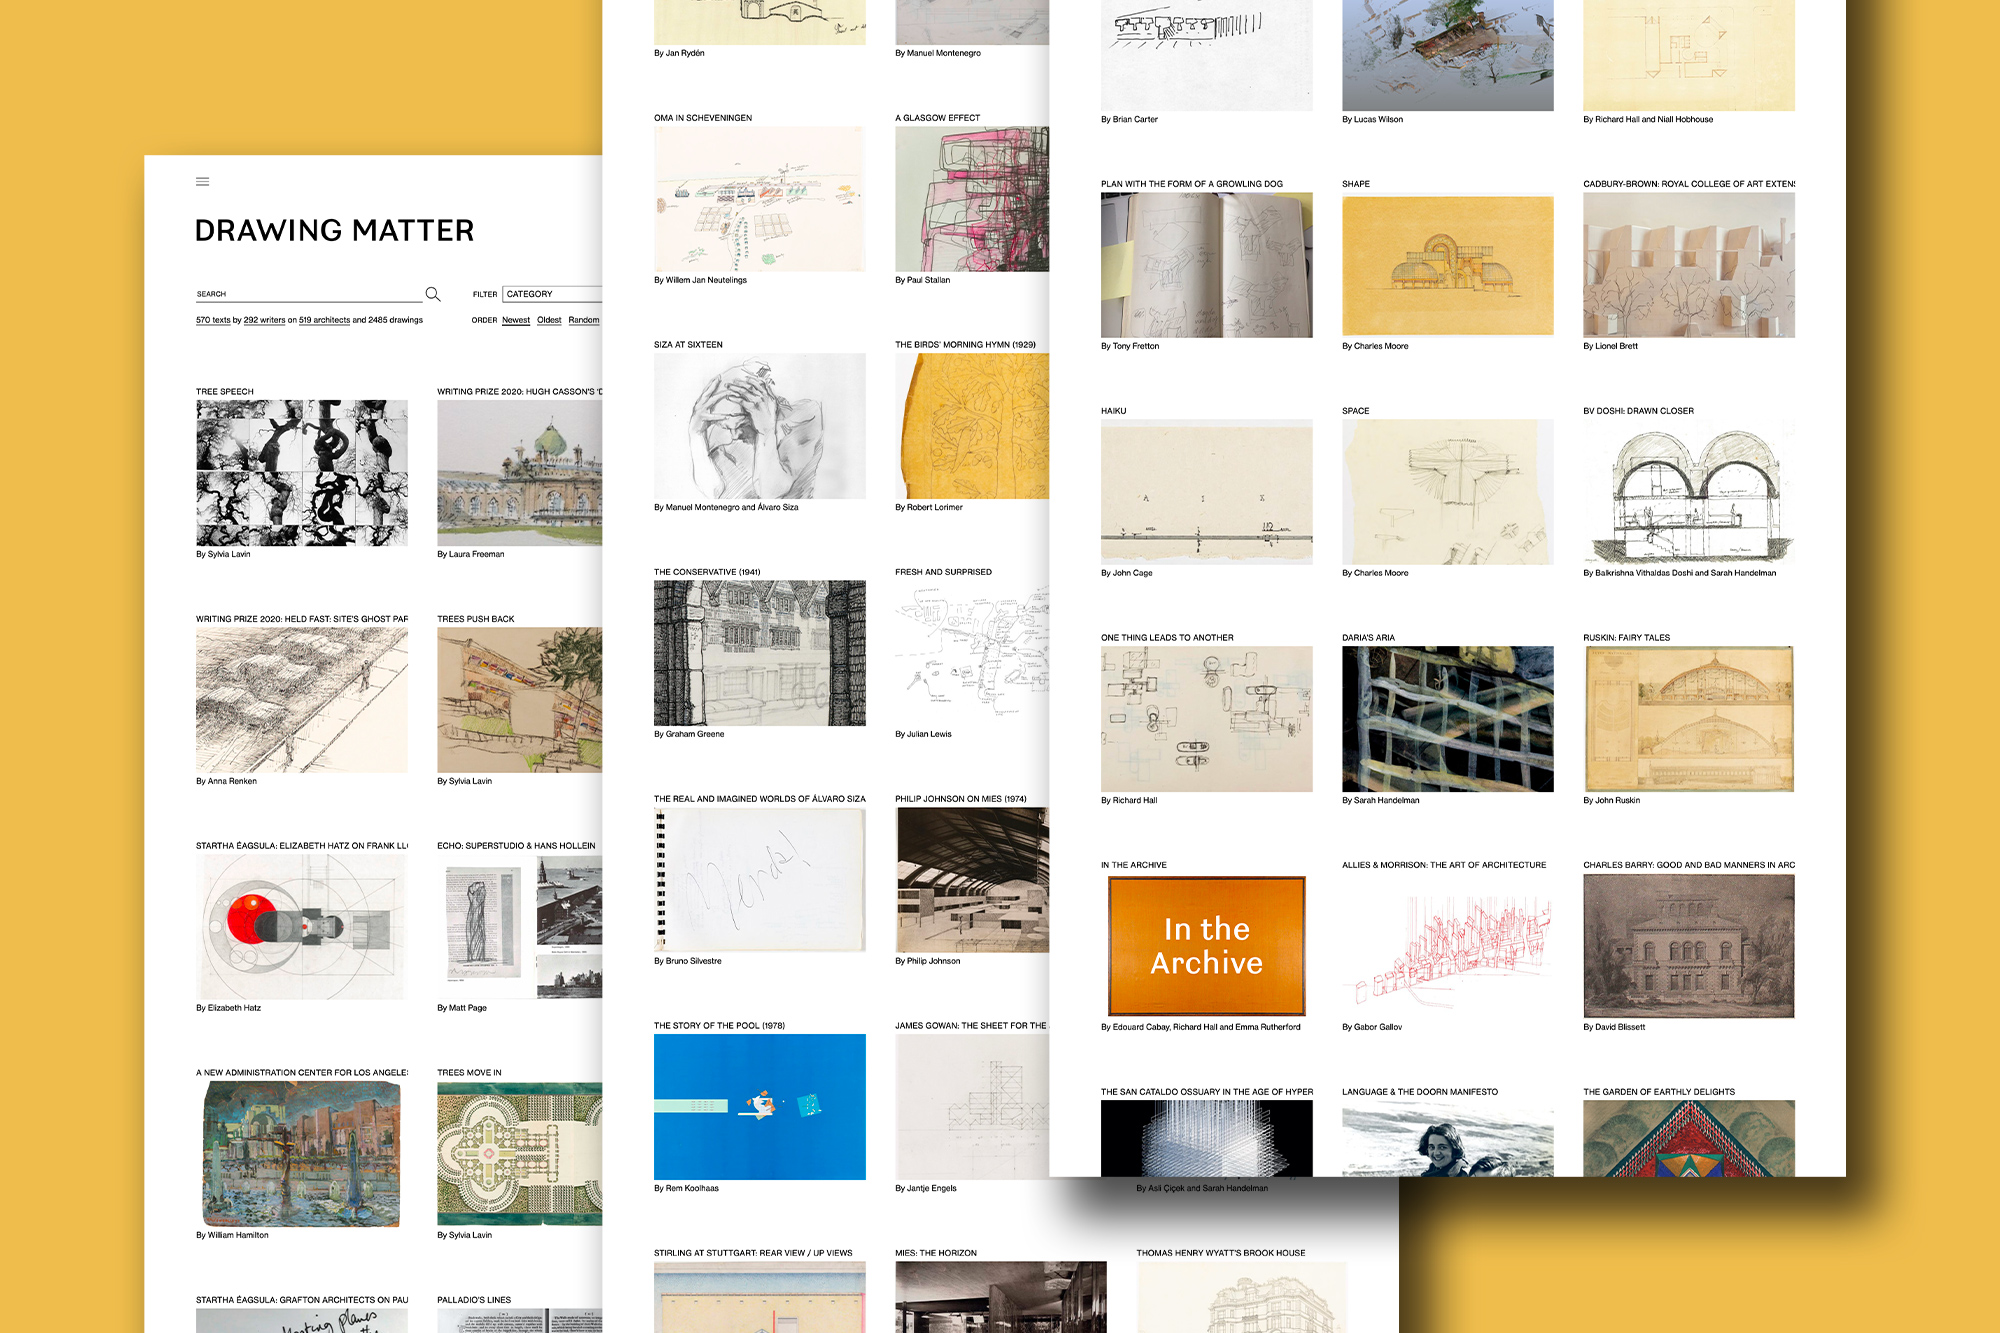Open the Haiku thumbnail by John Cage
The image size is (2000, 1333).
click(x=1207, y=492)
